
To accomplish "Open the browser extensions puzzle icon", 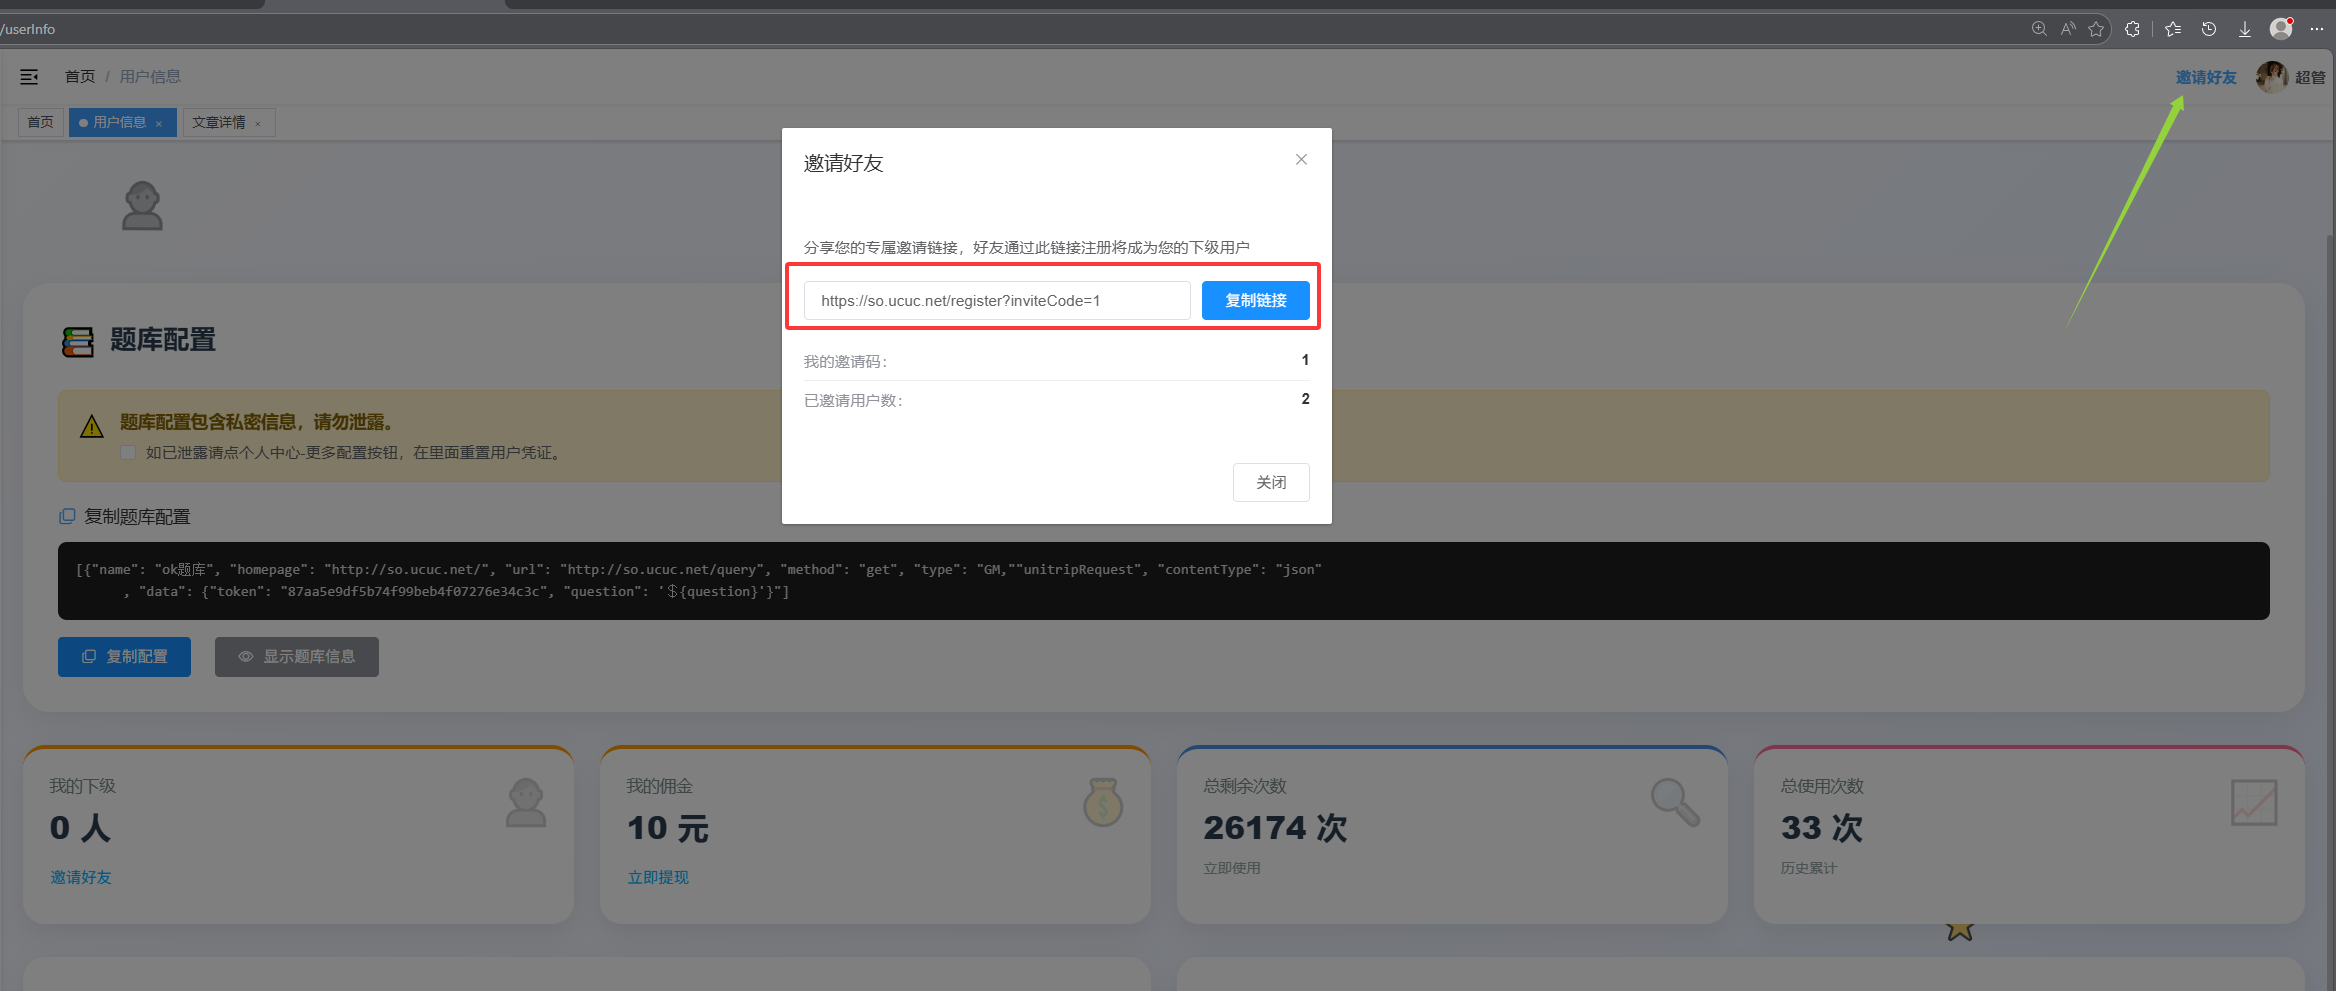I will [x=2132, y=29].
